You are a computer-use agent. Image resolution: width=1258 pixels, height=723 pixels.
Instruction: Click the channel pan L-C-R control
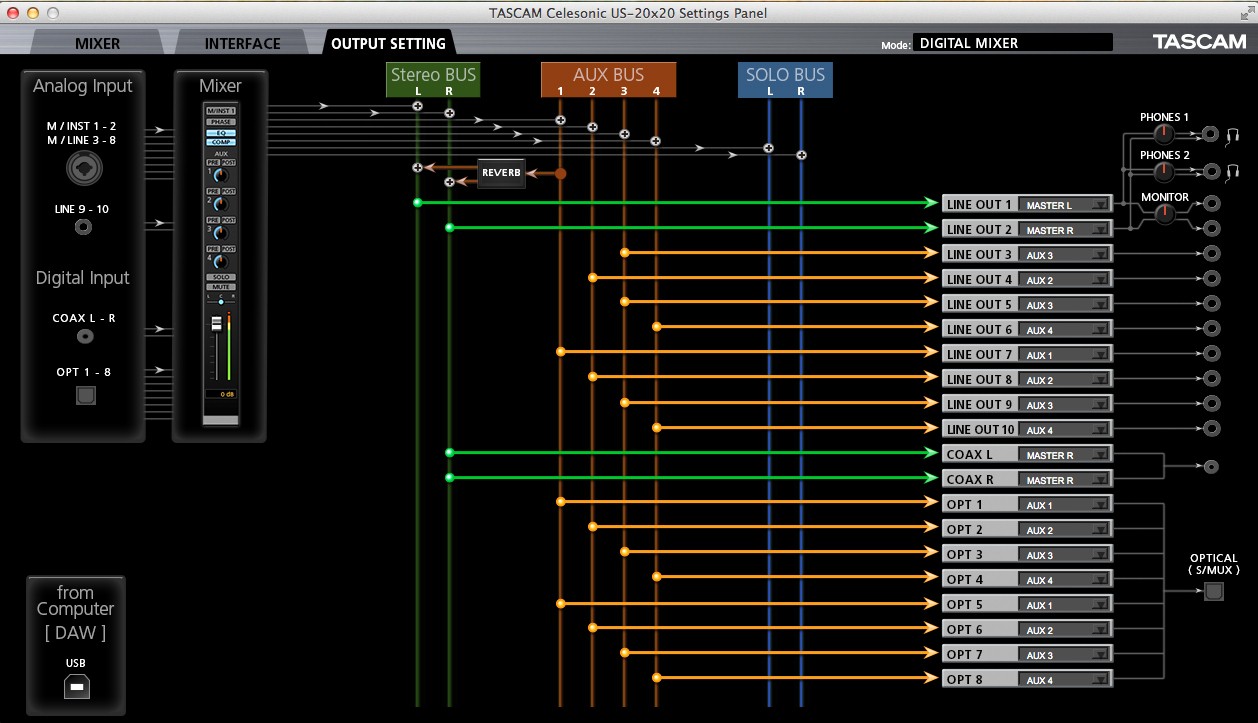point(221,301)
